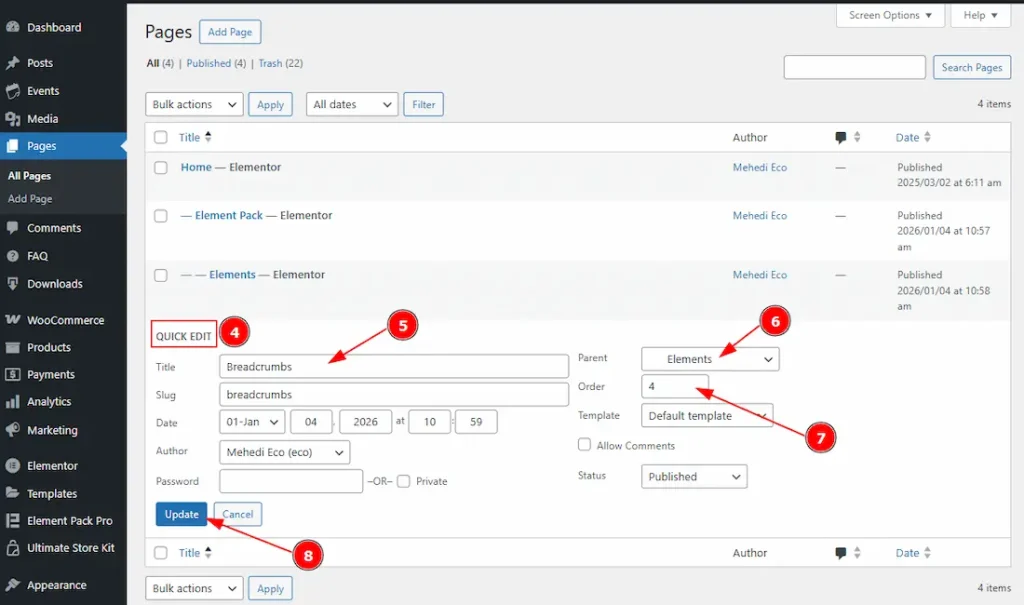
Task: Open All Pages submenu item
Action: point(29,176)
